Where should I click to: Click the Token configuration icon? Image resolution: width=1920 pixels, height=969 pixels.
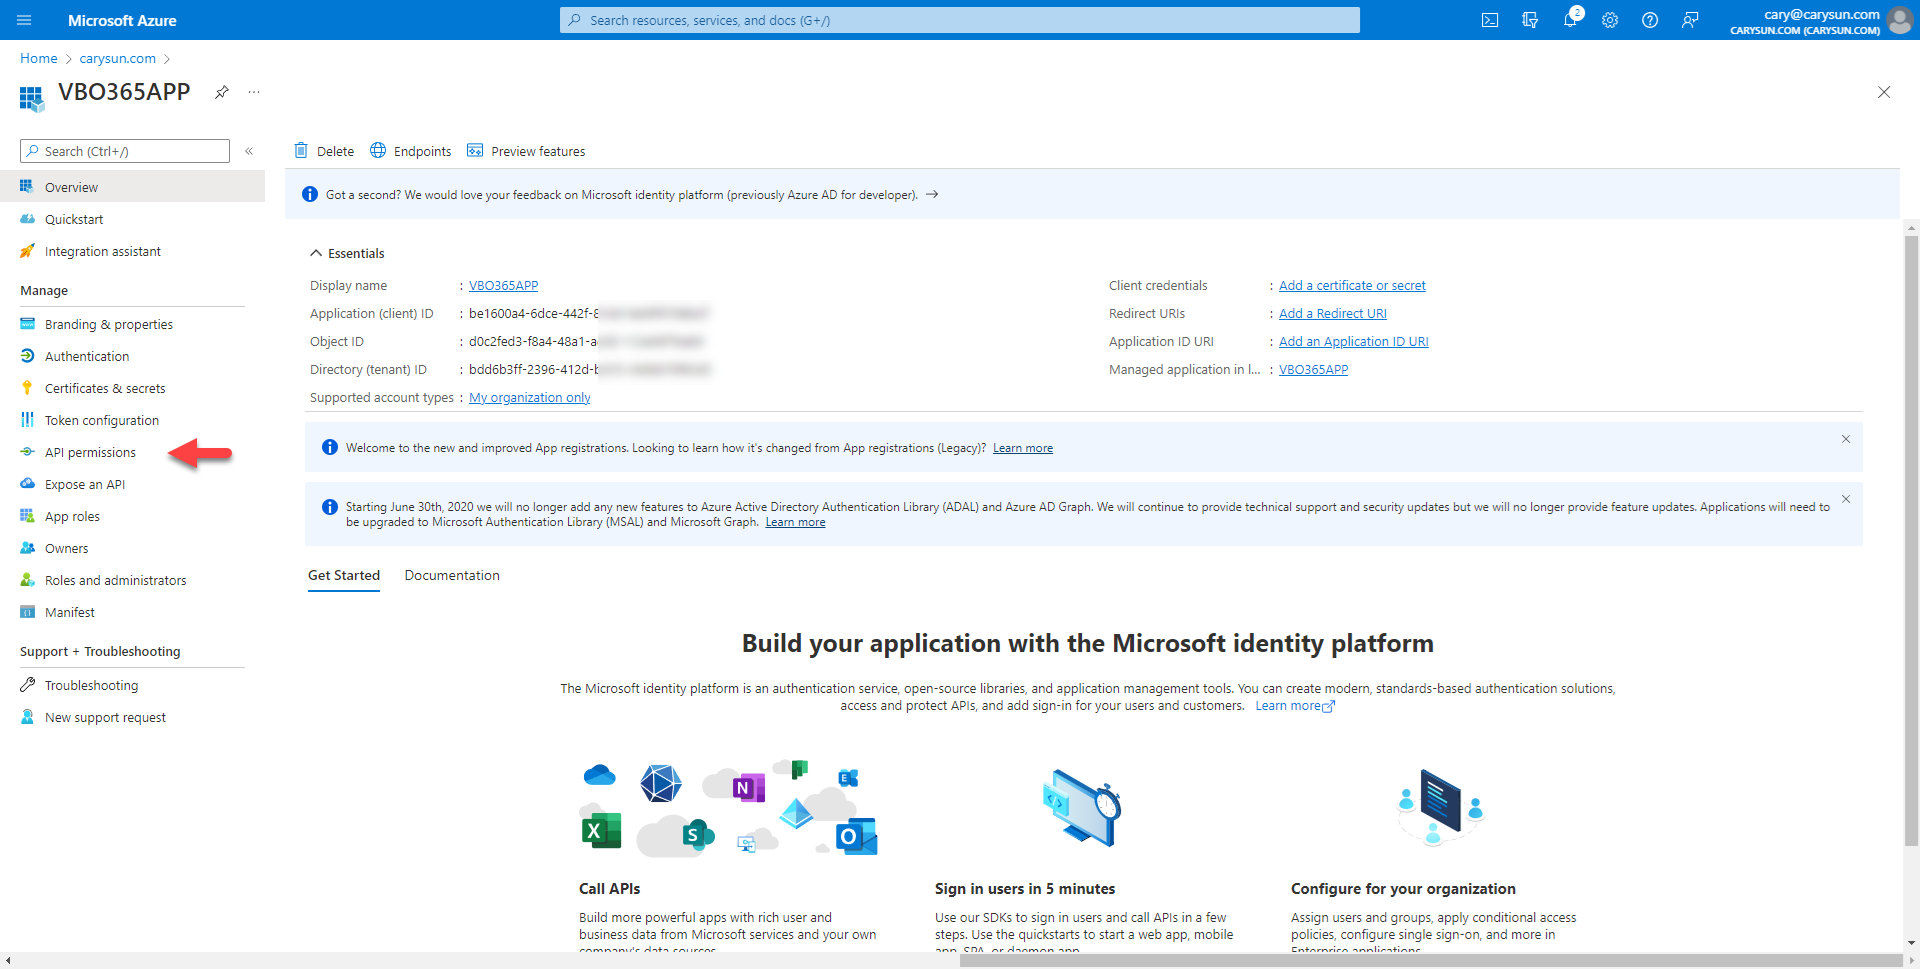(27, 420)
